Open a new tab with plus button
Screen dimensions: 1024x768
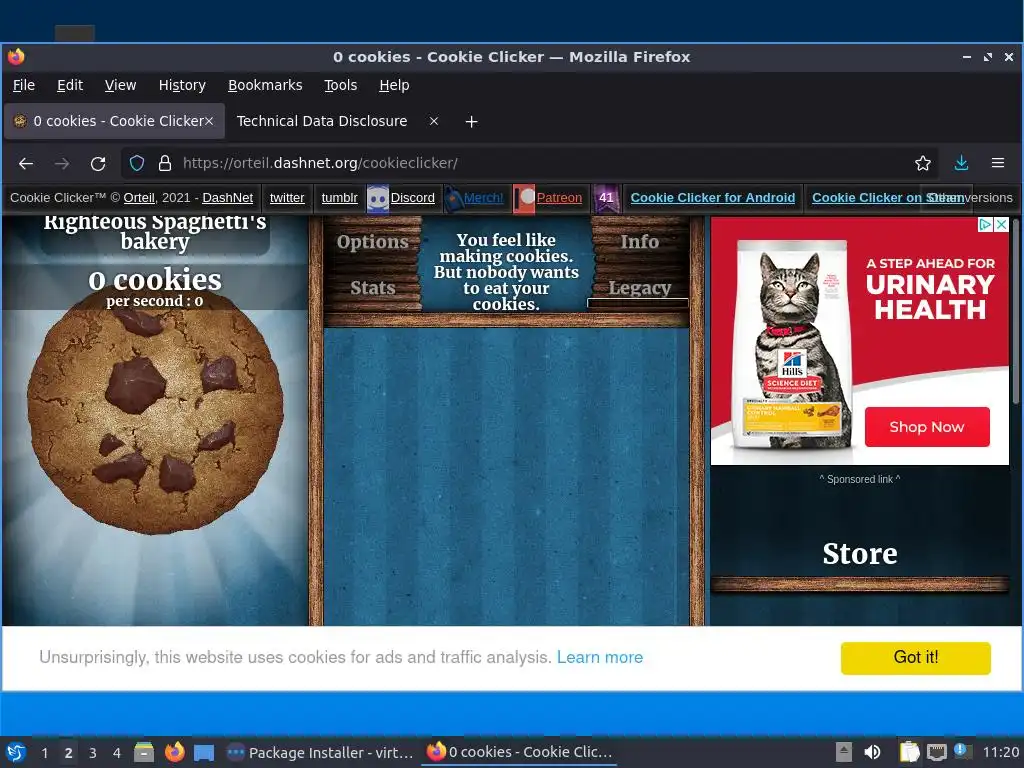click(471, 121)
